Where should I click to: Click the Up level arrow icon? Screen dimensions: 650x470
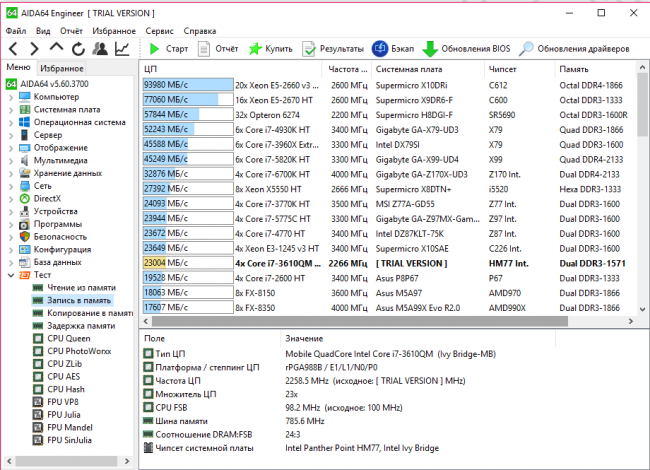coord(56,48)
